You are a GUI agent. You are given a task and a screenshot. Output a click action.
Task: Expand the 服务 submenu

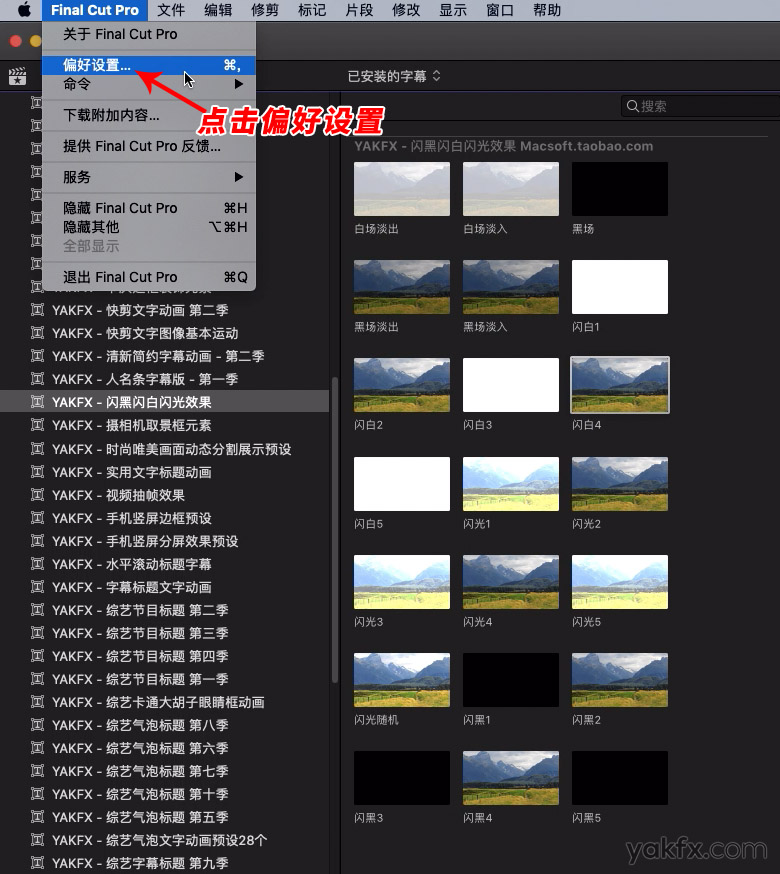tap(149, 177)
